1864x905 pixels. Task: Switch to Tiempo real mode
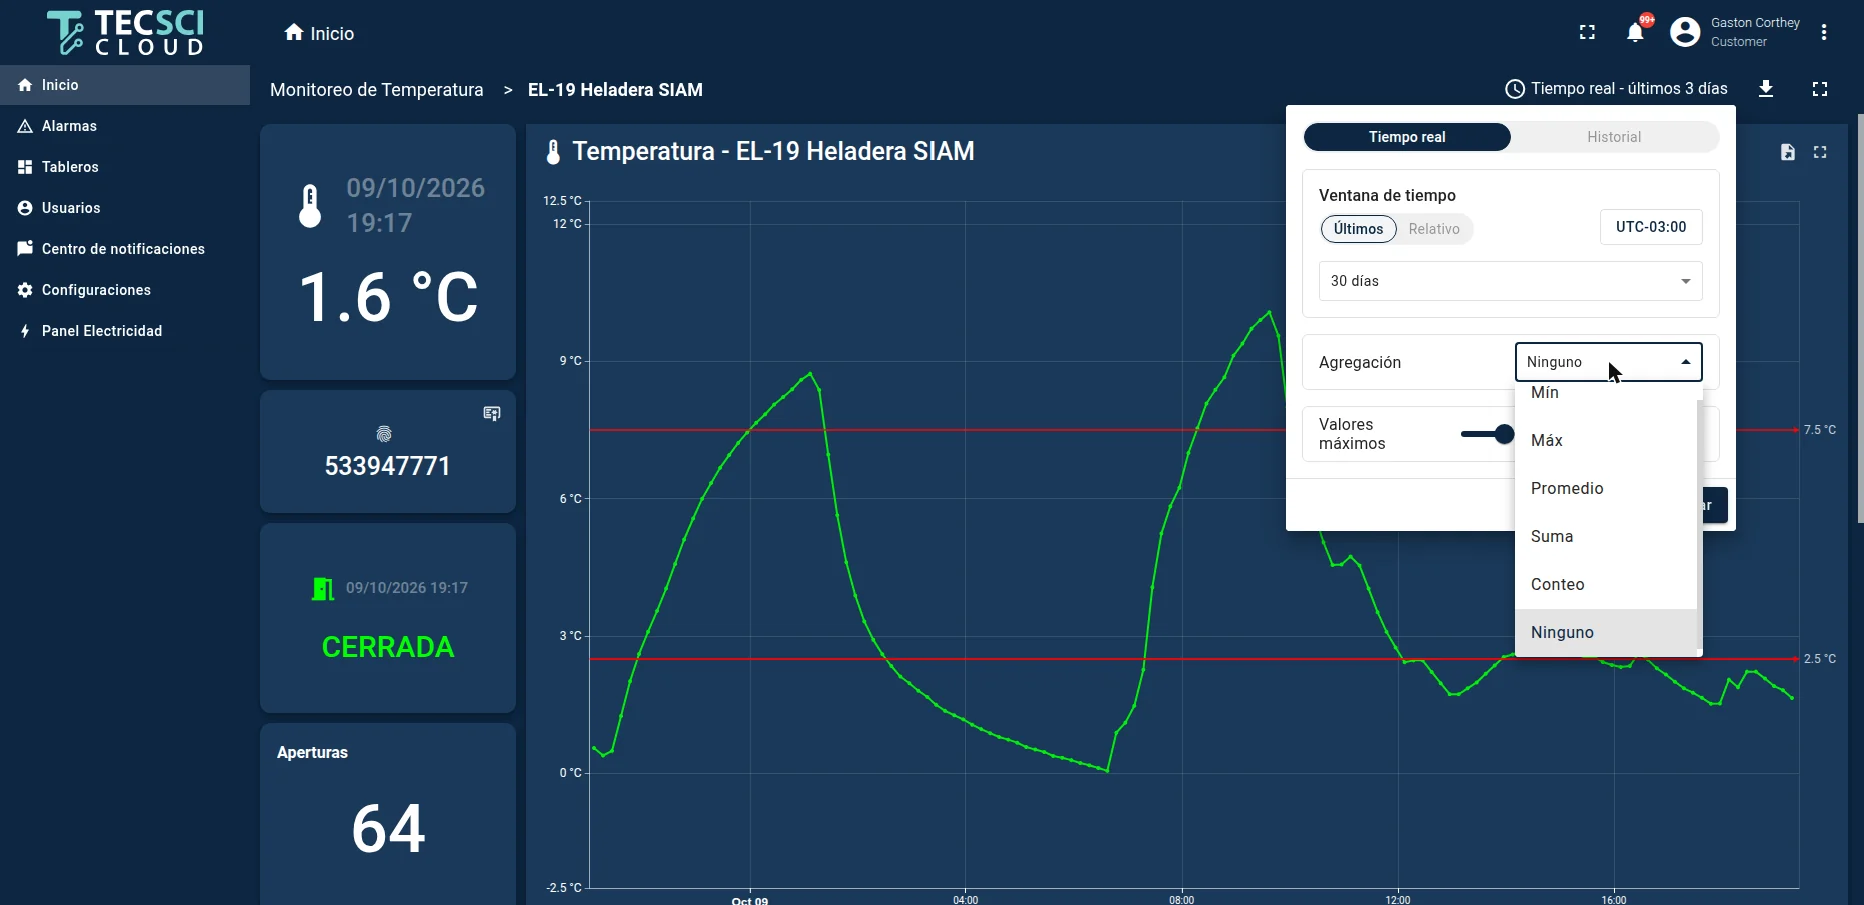tap(1407, 137)
